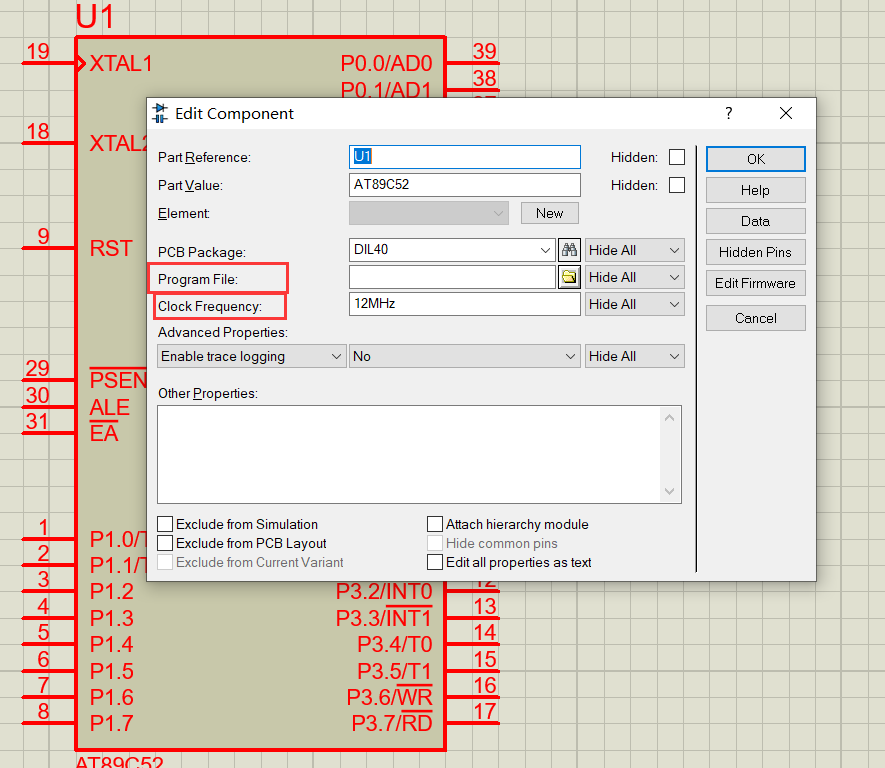Click the P1.5 pin label
885x768 pixels.
(x=112, y=672)
